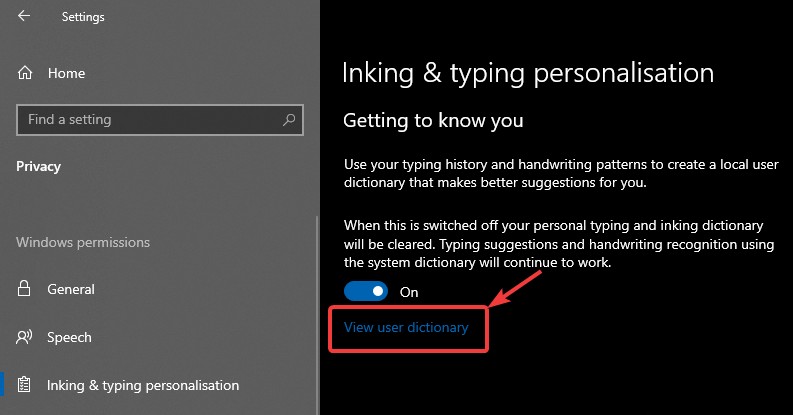793x415 pixels.
Task: Click the sidebar vertical scrollbar
Action: click(x=317, y=300)
